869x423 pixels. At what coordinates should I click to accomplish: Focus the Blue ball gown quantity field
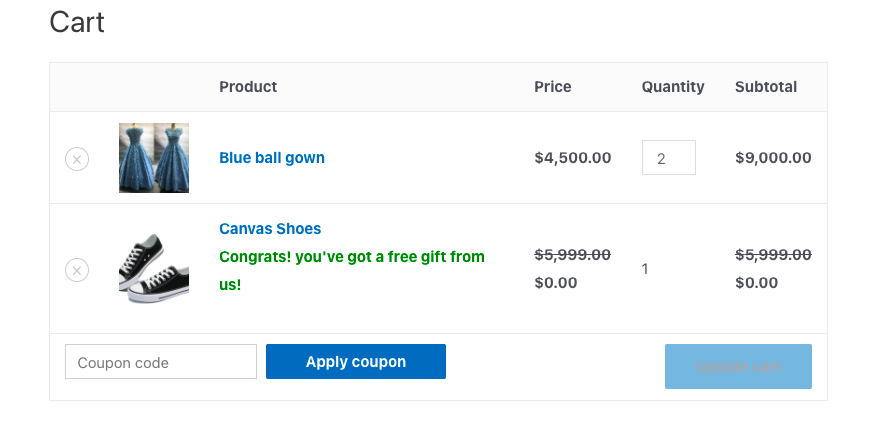pyautogui.click(x=668, y=158)
